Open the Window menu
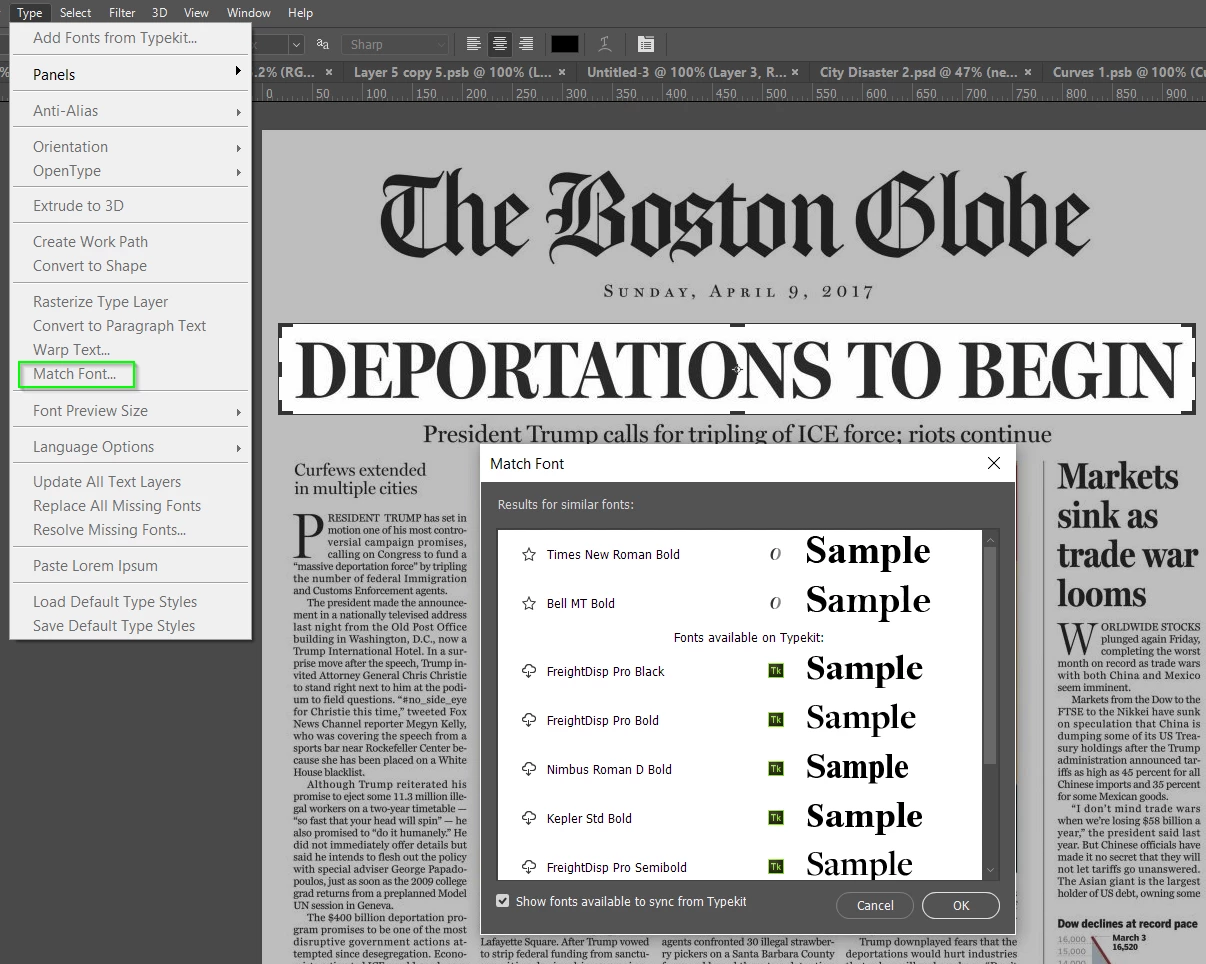1206x964 pixels. pyautogui.click(x=249, y=12)
